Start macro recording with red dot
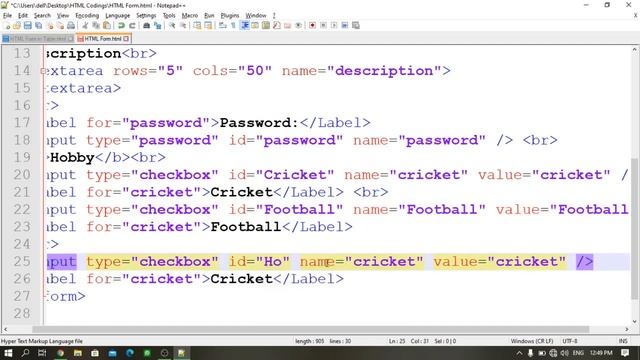640x360 pixels. [x=312, y=25]
